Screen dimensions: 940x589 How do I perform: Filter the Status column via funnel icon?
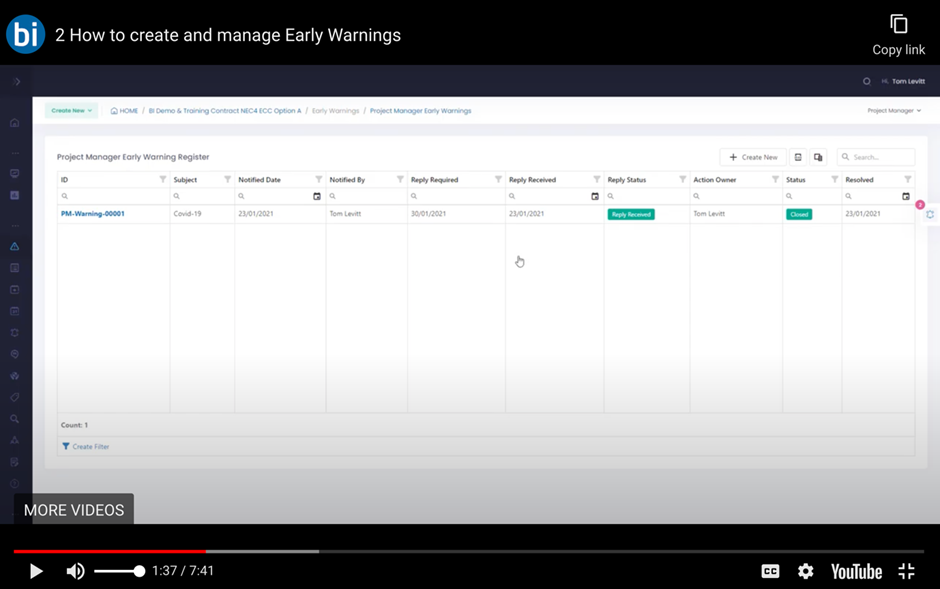pos(834,179)
